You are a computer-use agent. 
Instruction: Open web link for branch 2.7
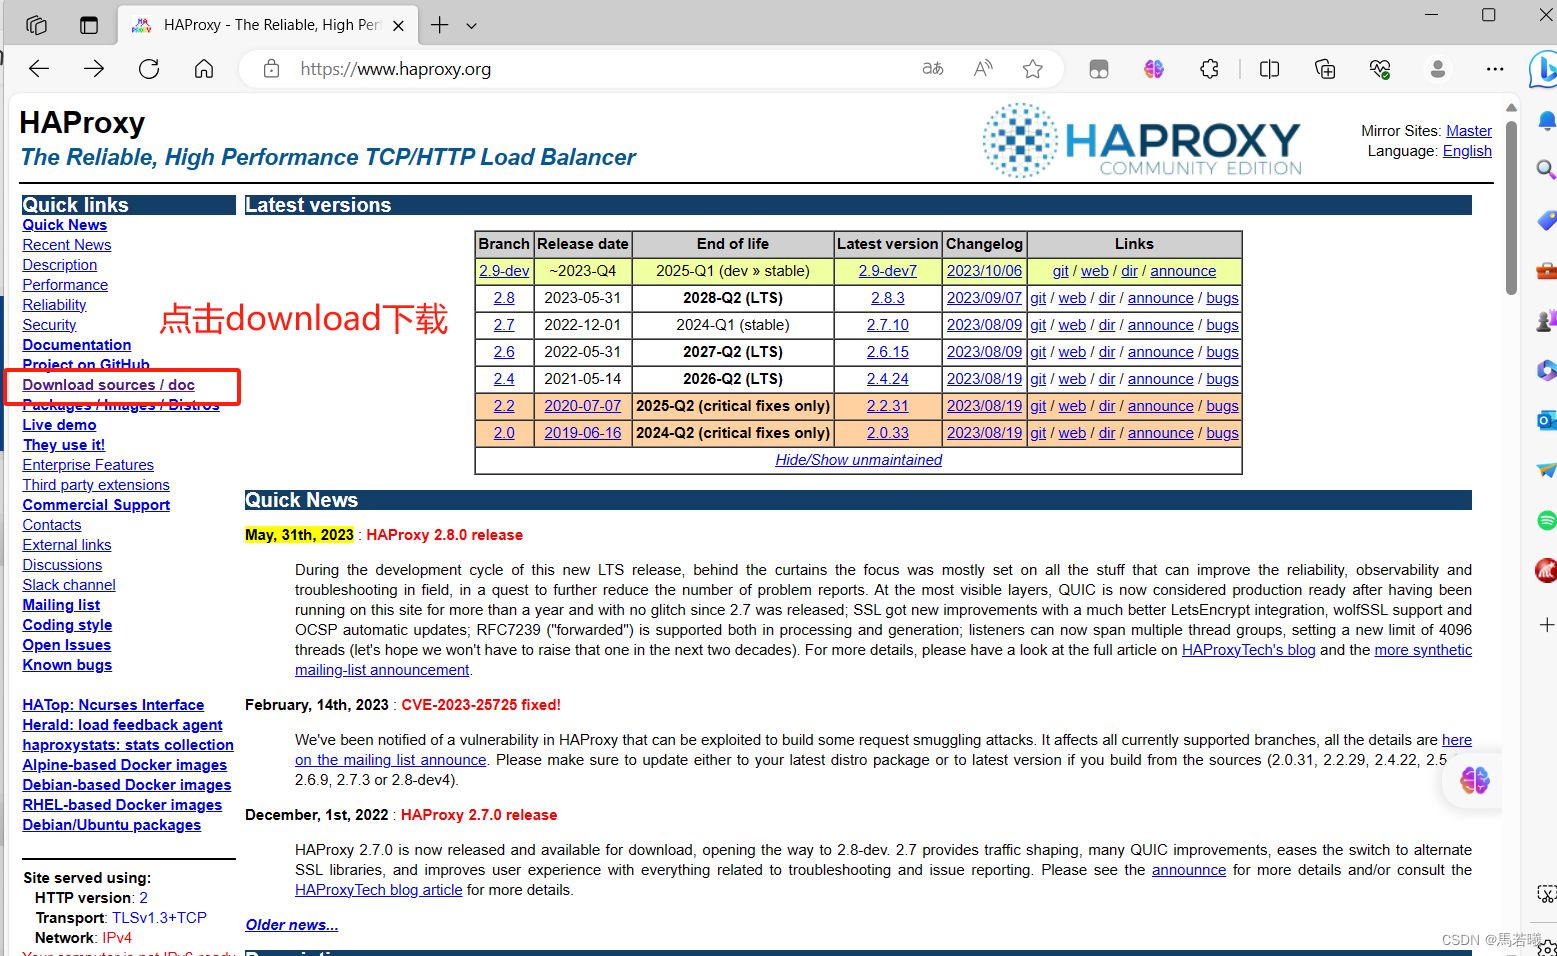1072,325
